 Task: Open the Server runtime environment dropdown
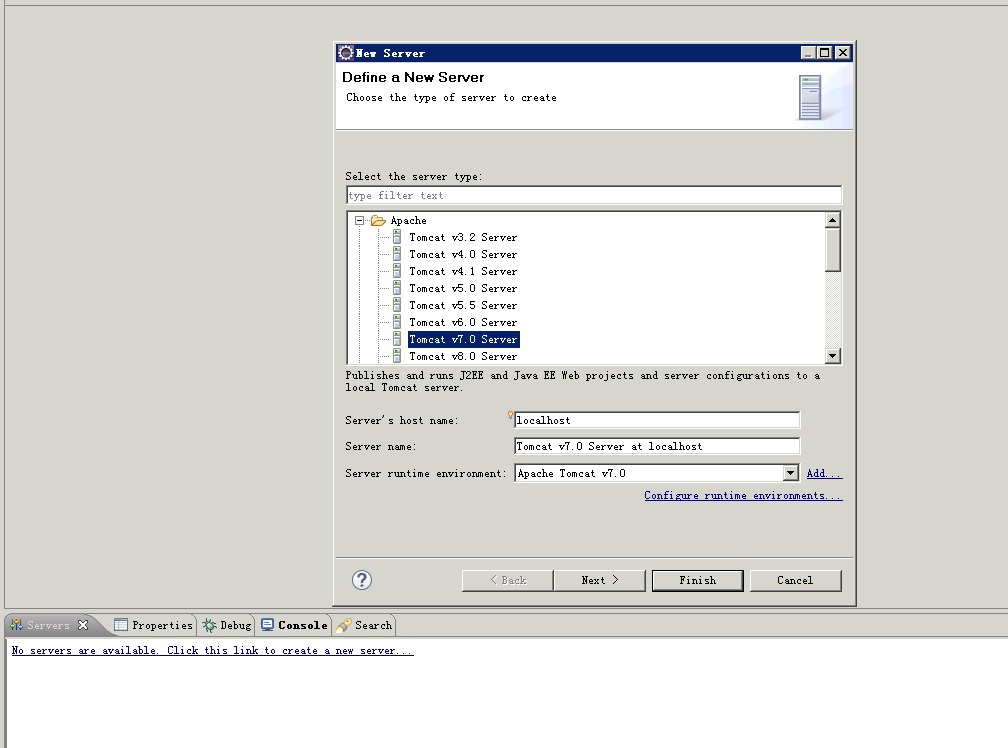[x=791, y=473]
